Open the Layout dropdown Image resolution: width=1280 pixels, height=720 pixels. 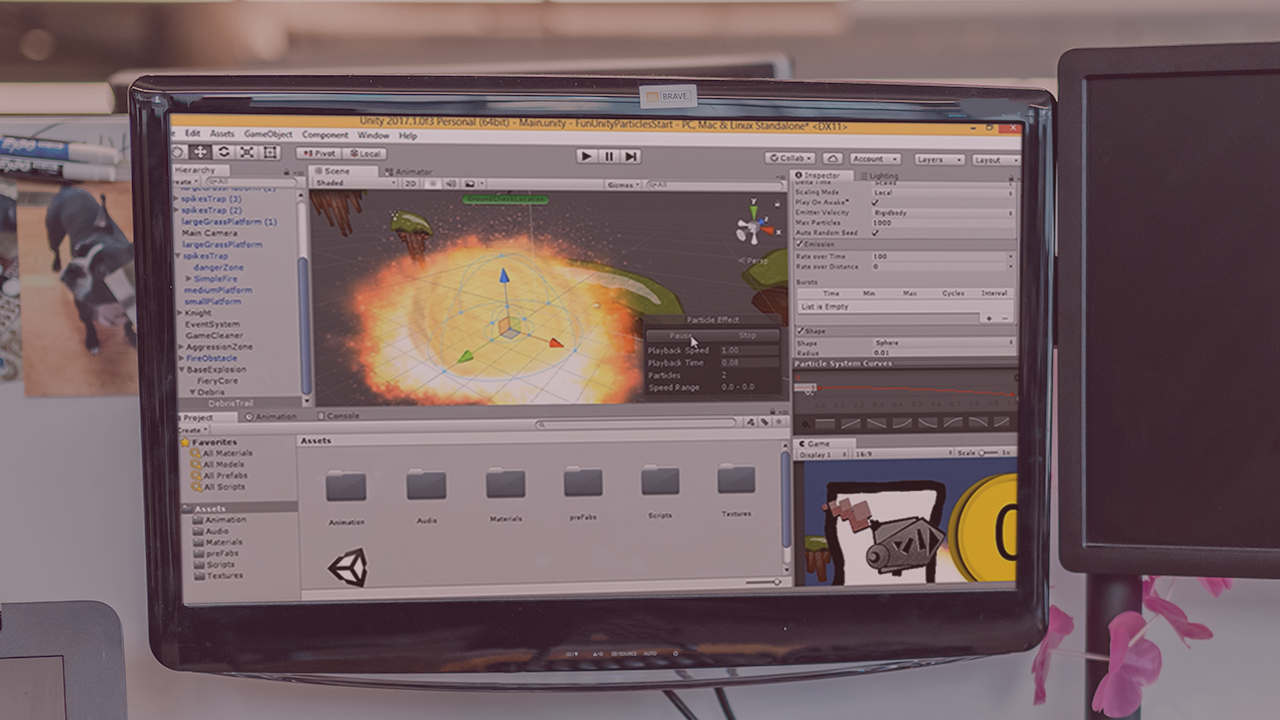coord(994,160)
